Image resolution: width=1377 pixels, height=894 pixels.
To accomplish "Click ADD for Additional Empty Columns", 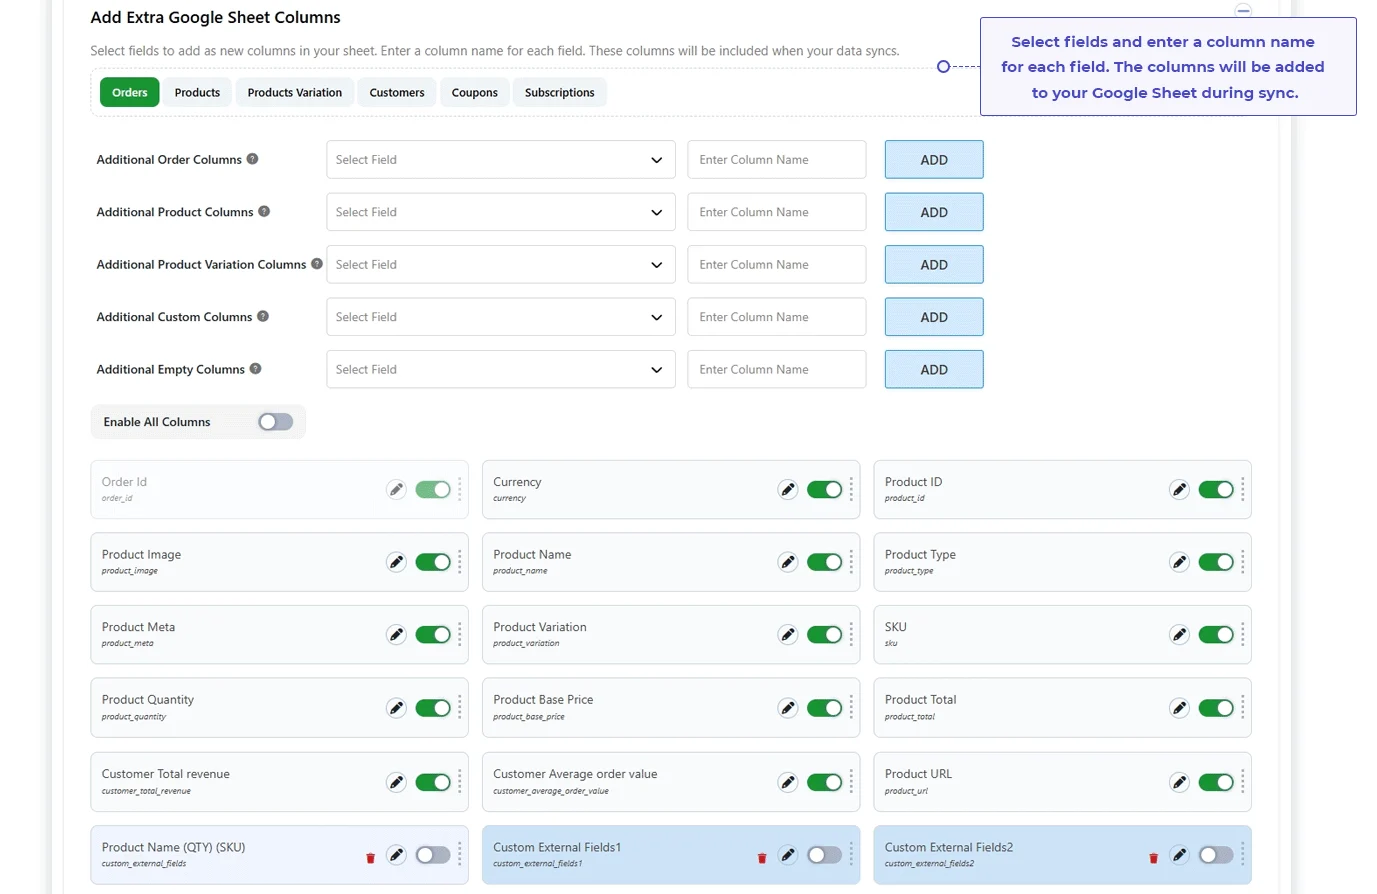I will 934,369.
